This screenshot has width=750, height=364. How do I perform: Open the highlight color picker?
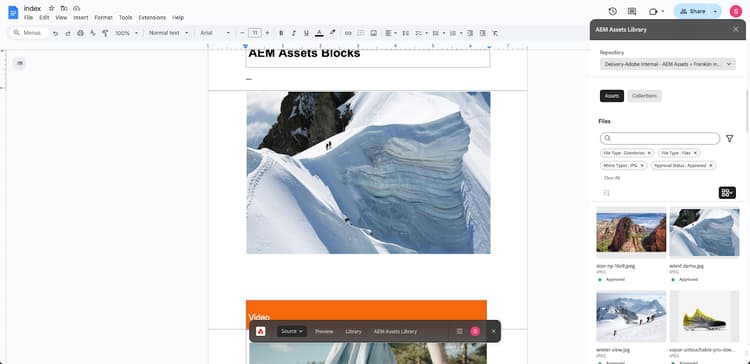pos(332,33)
